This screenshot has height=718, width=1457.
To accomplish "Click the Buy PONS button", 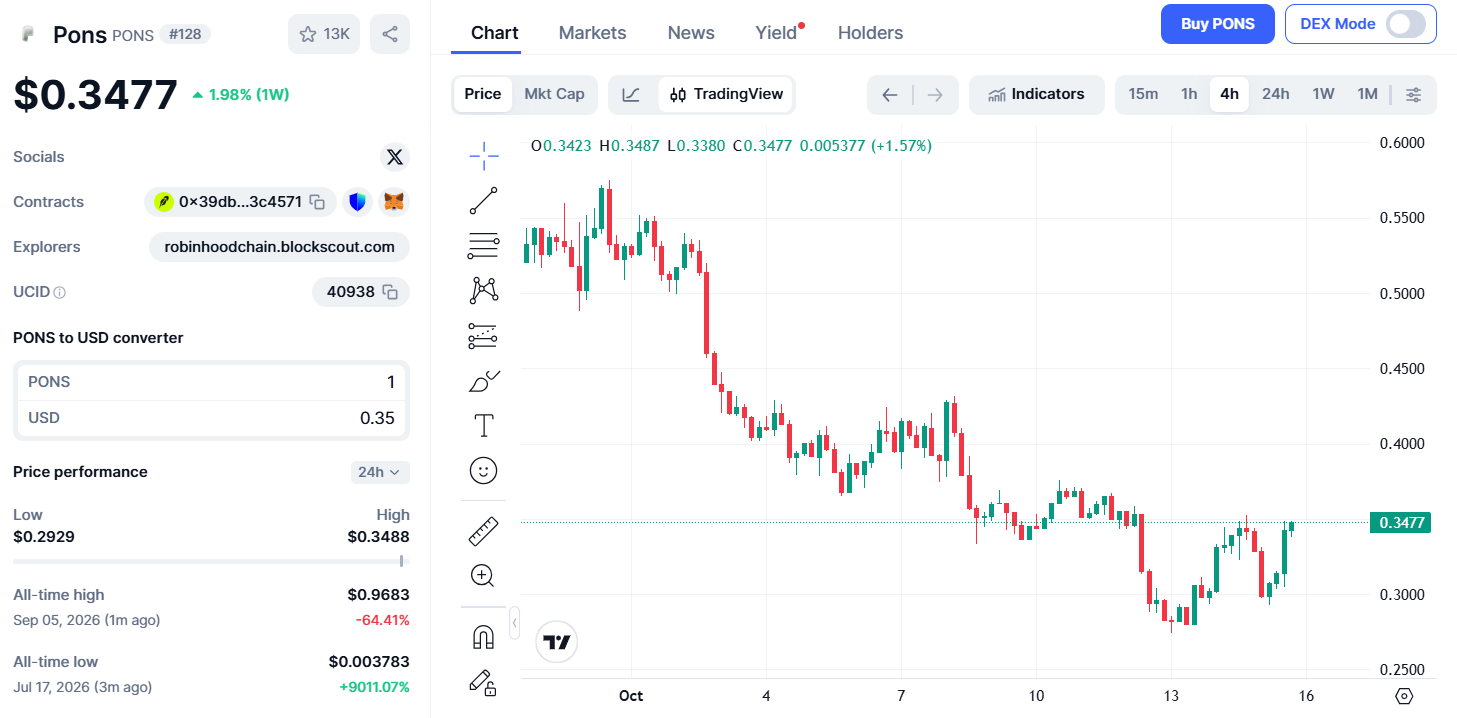I will (x=1218, y=24).
